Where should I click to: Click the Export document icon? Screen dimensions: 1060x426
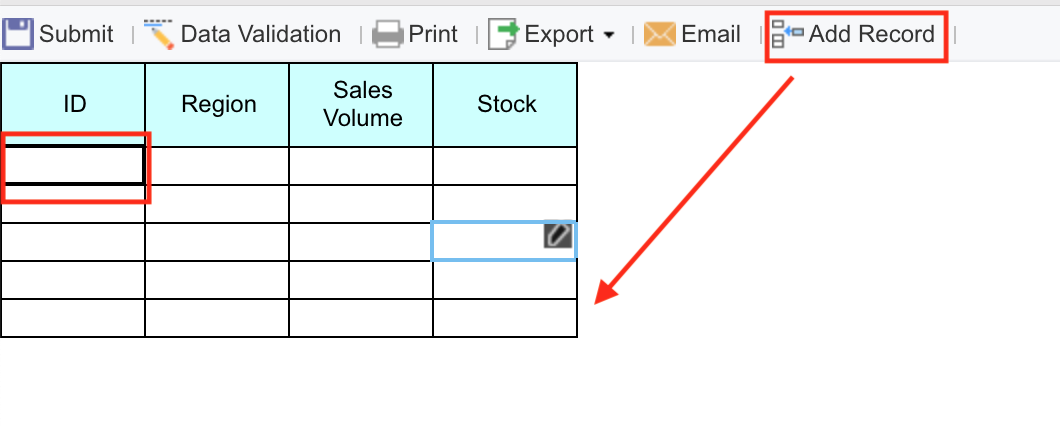[x=503, y=35]
